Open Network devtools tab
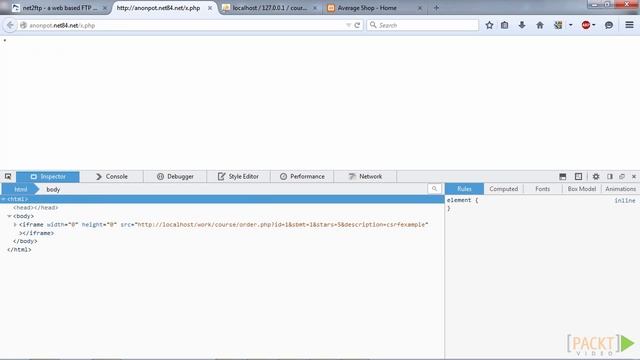This screenshot has height=360, width=640. click(x=365, y=176)
